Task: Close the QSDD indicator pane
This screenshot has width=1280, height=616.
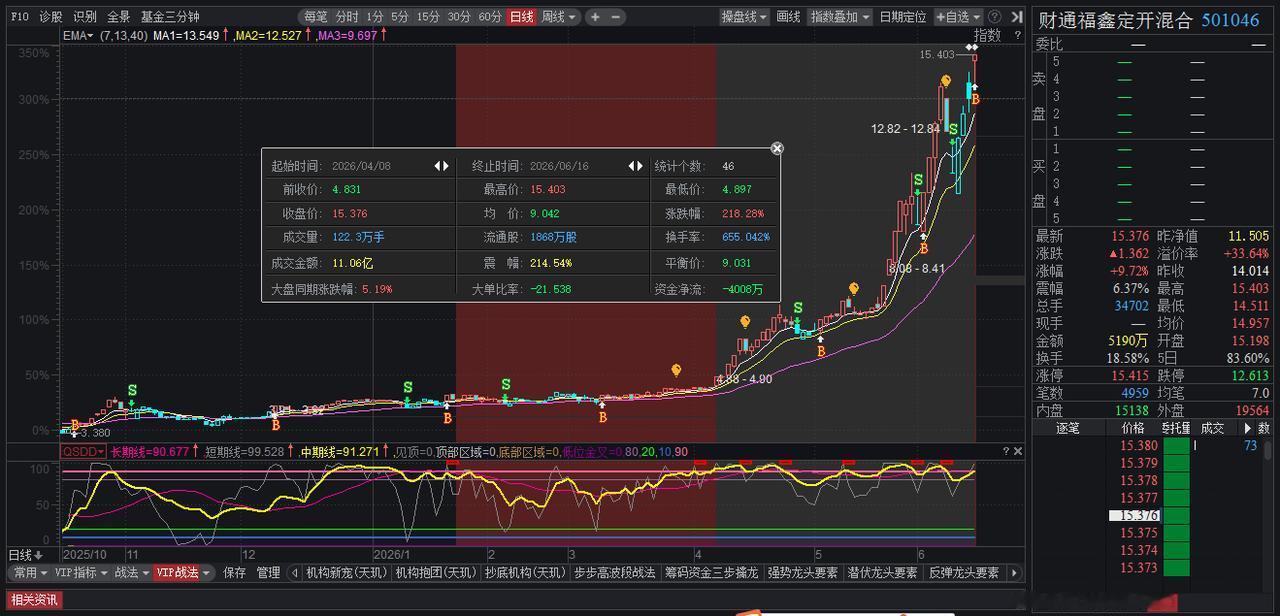Action: [x=1018, y=451]
